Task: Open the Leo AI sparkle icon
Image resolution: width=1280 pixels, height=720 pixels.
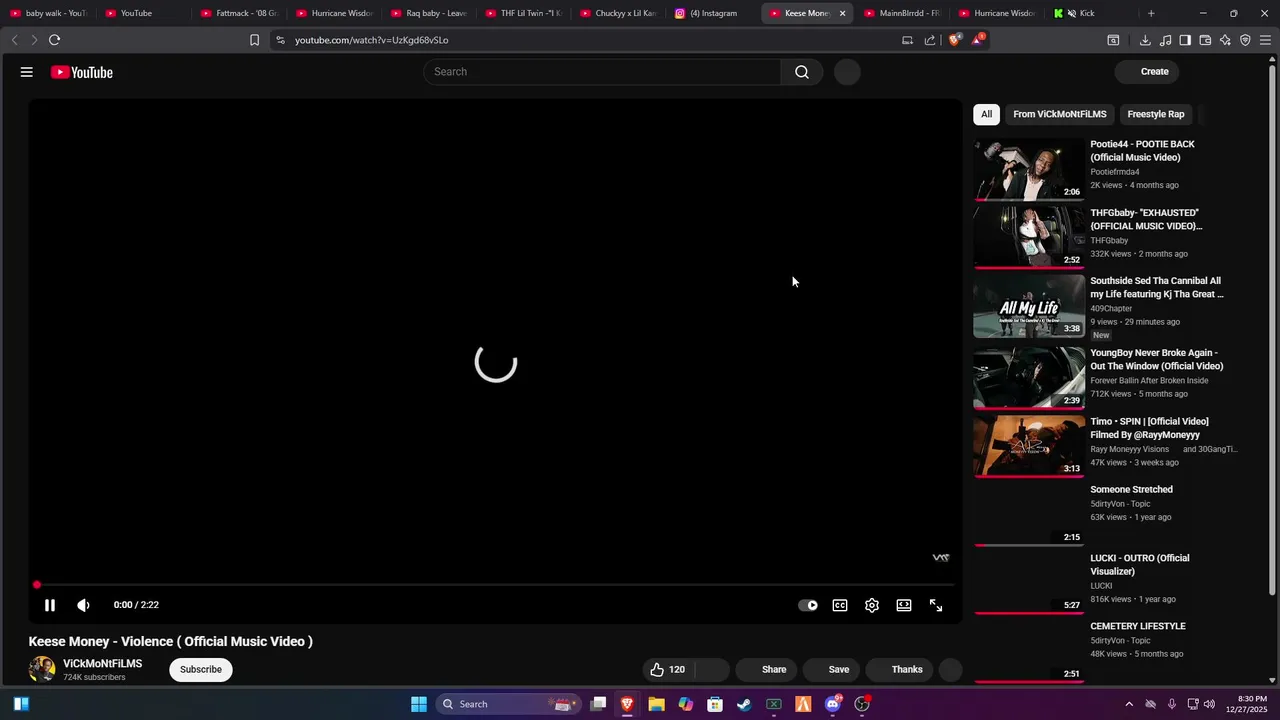Action: pyautogui.click(x=1225, y=40)
